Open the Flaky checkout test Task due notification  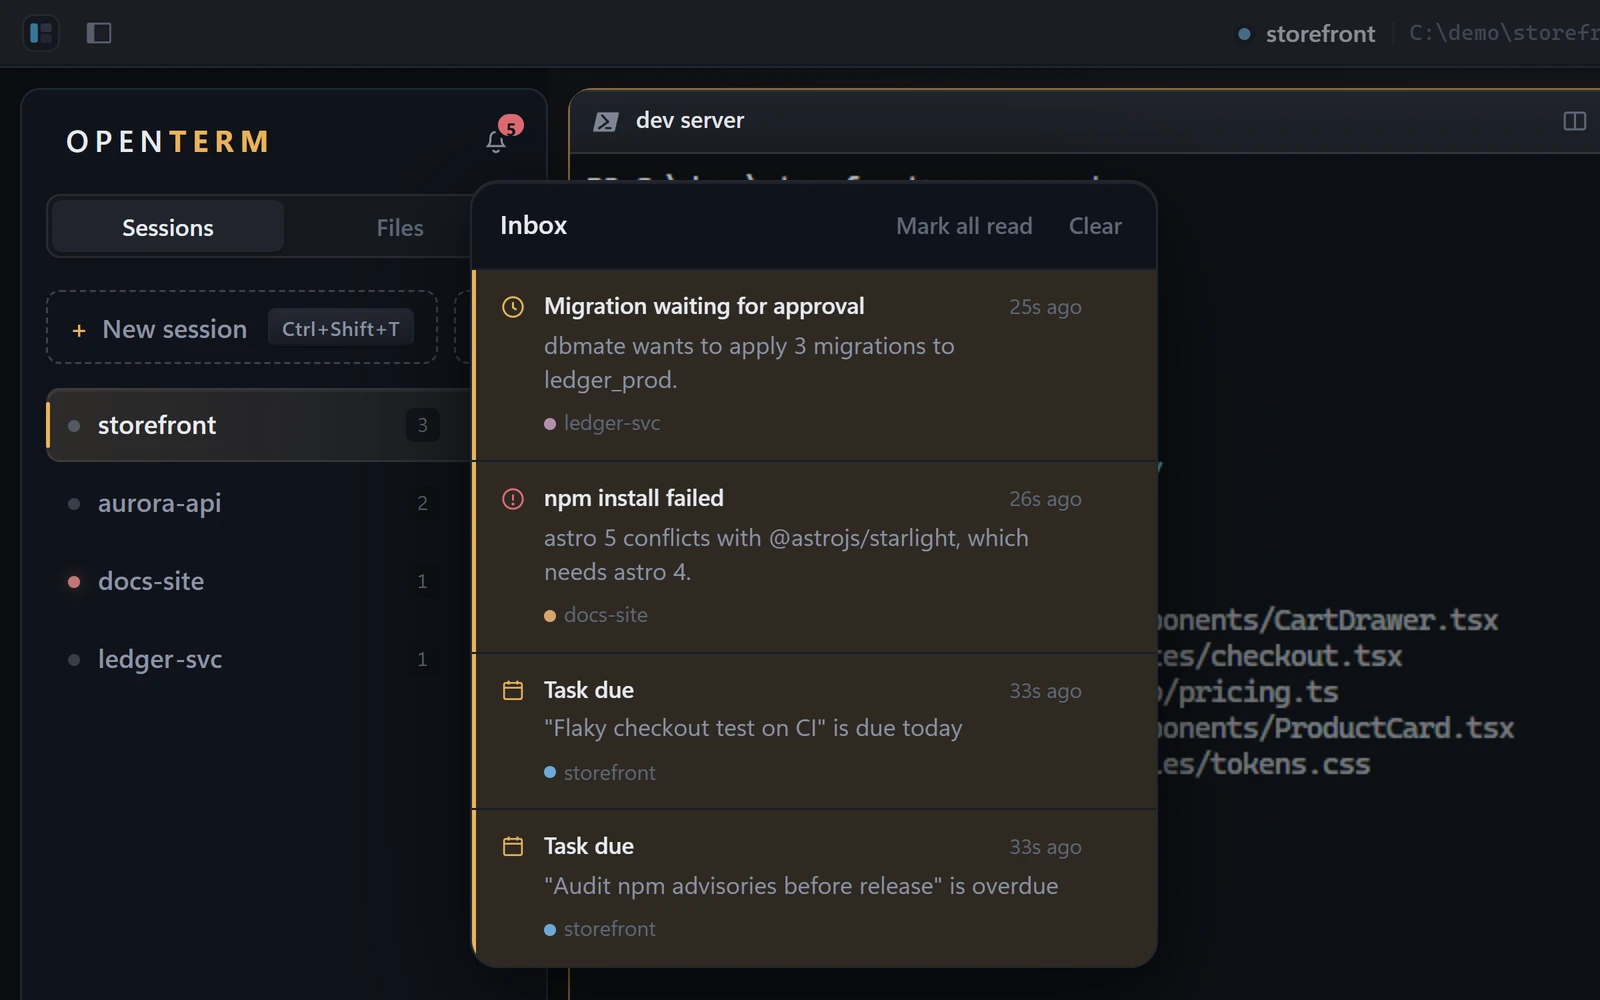pos(815,731)
